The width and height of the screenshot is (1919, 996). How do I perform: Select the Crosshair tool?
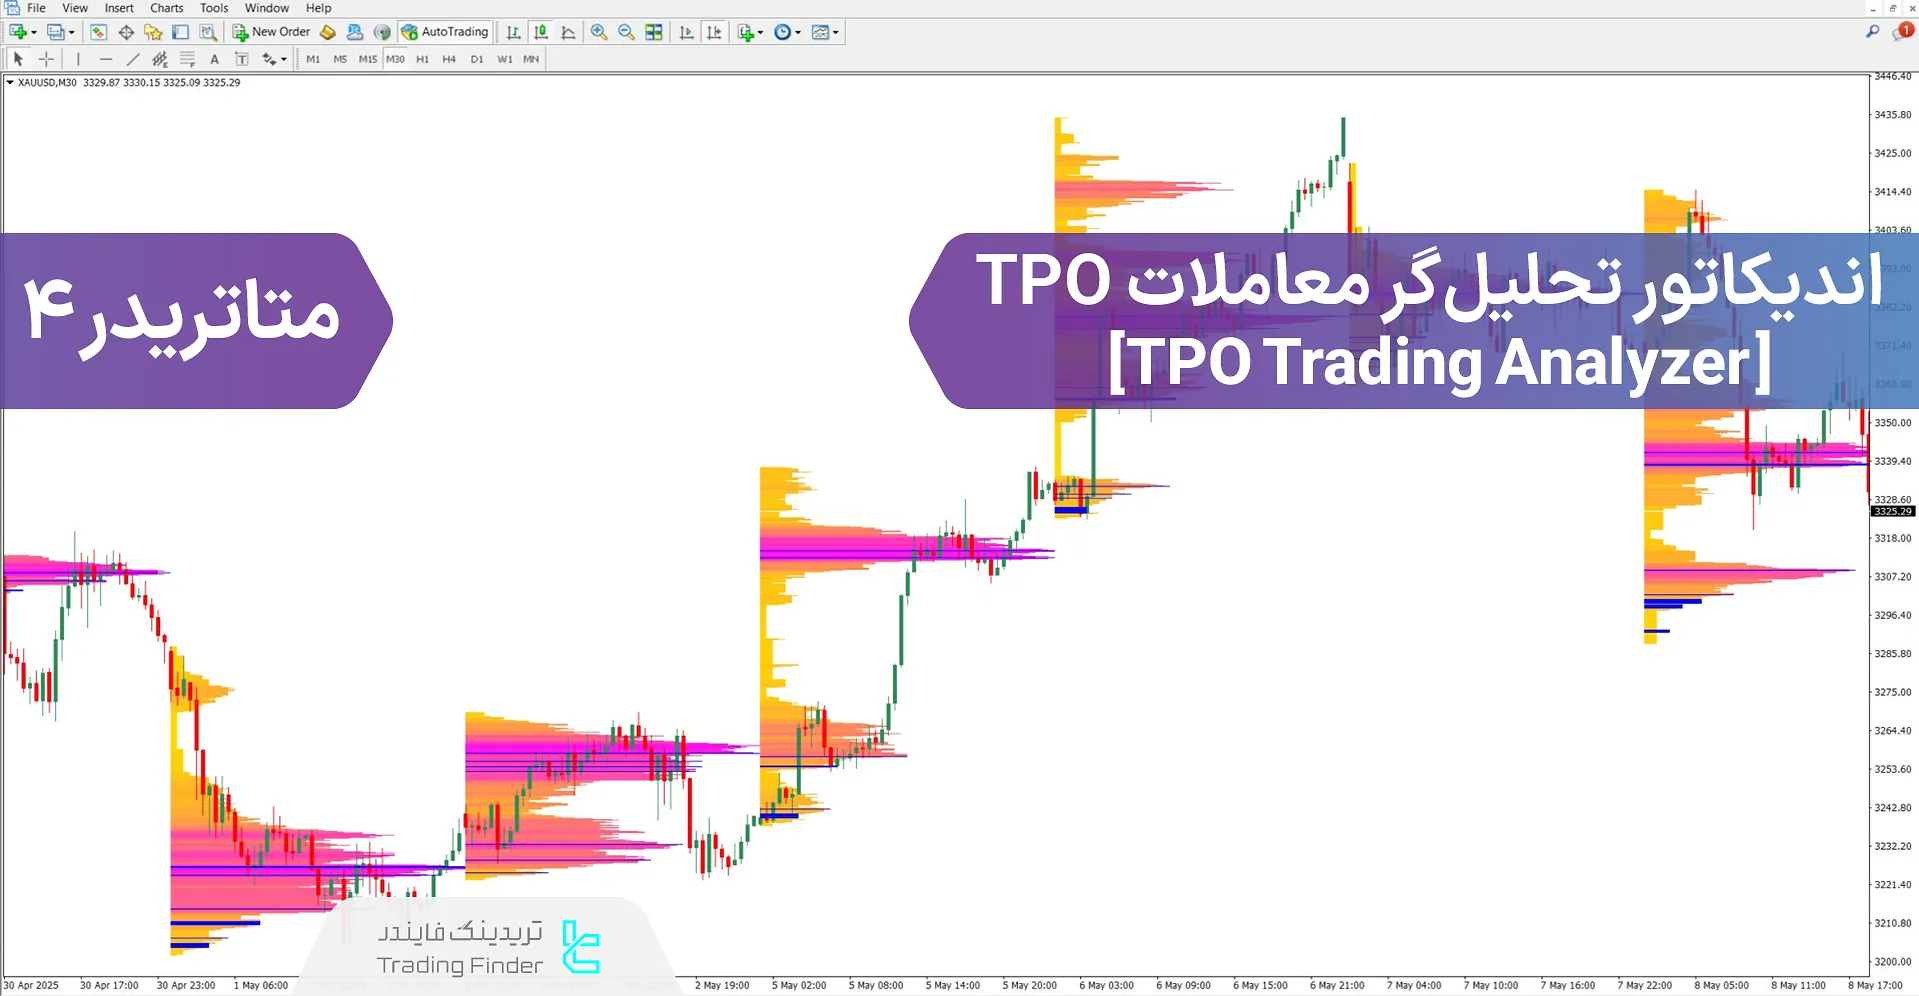[46, 59]
